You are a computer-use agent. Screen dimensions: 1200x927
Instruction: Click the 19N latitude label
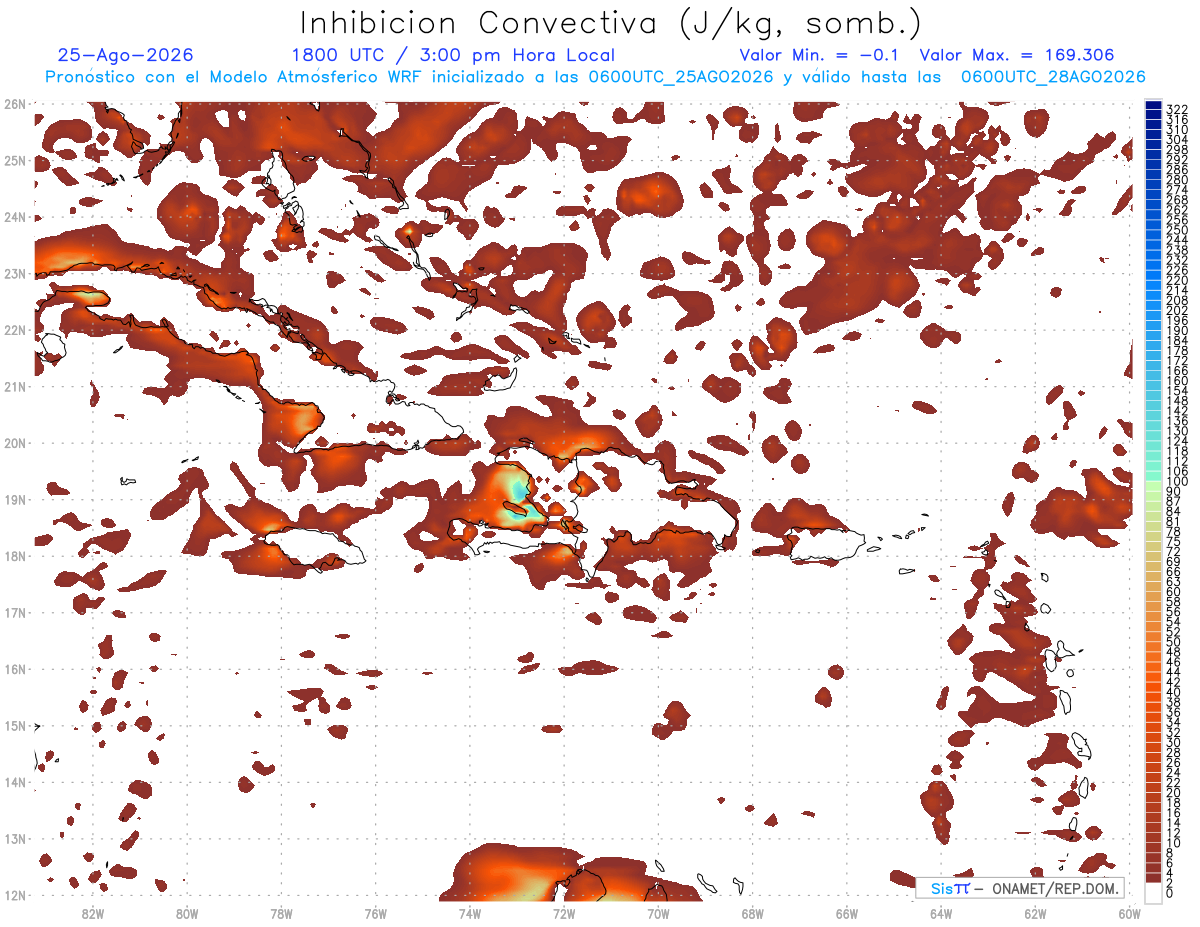(x=14, y=500)
